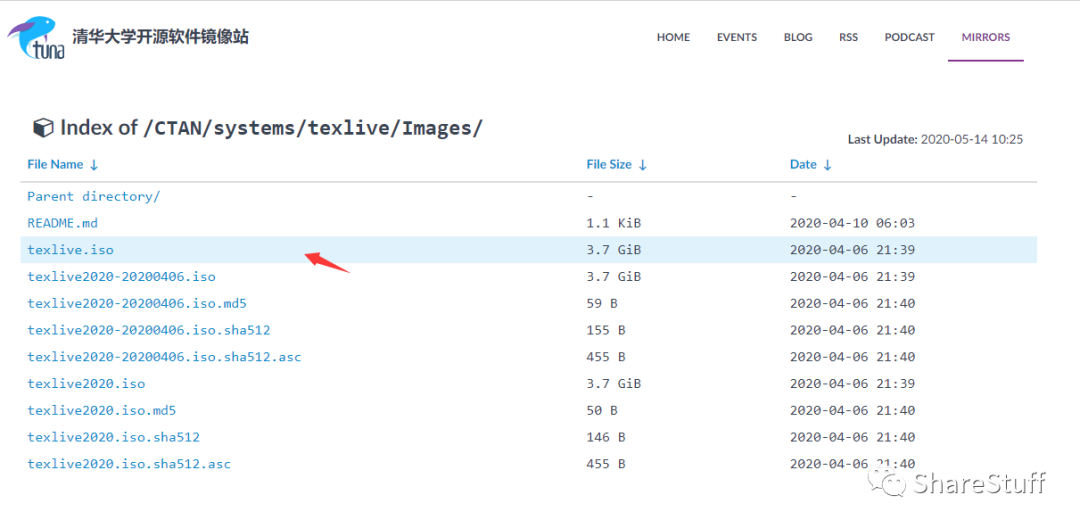Click the 59 B file size cell
Viewport: 1080px width, 528px height.
pos(602,304)
